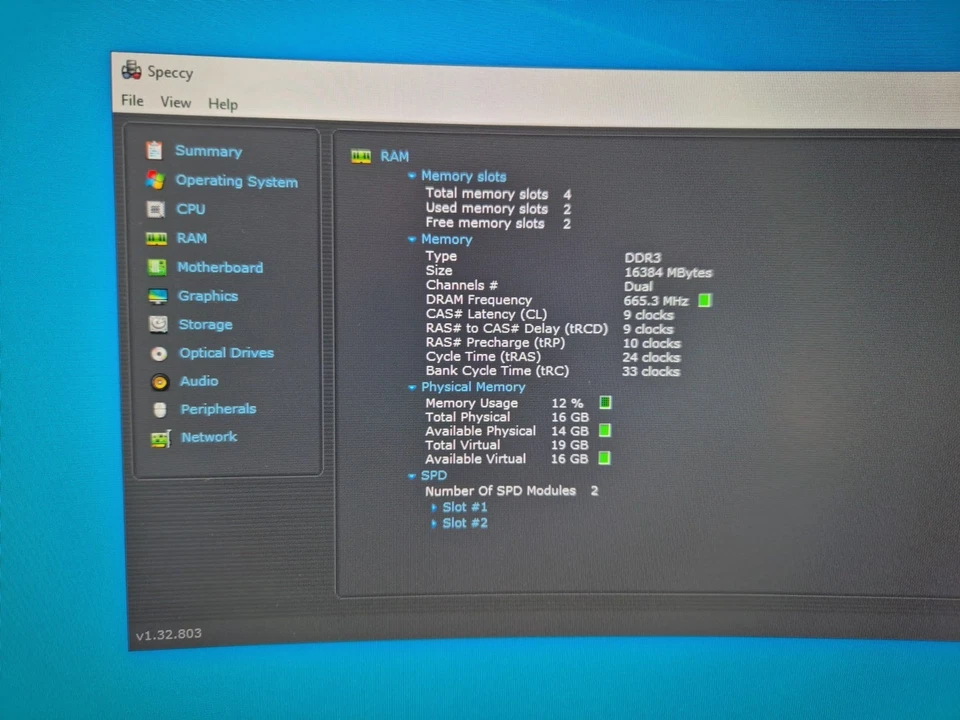
Task: Click the Optical Drives disc icon
Action: (159, 352)
